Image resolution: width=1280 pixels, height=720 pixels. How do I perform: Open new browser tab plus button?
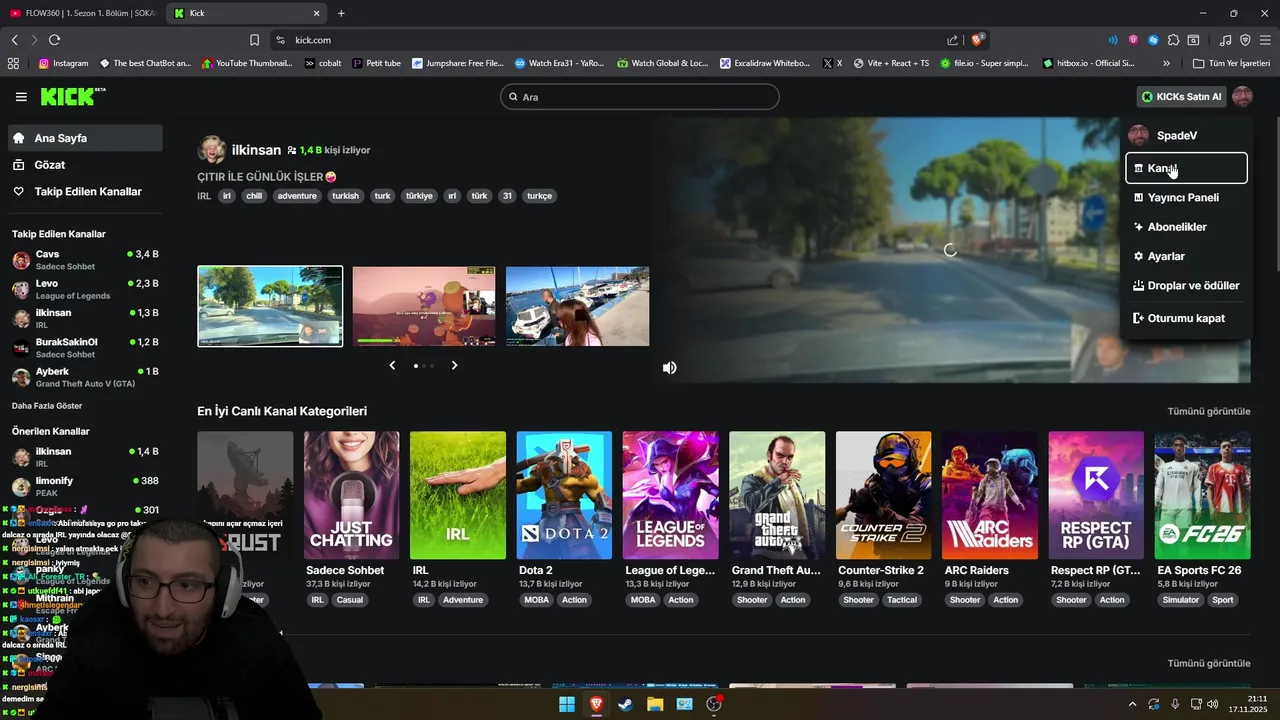point(341,13)
